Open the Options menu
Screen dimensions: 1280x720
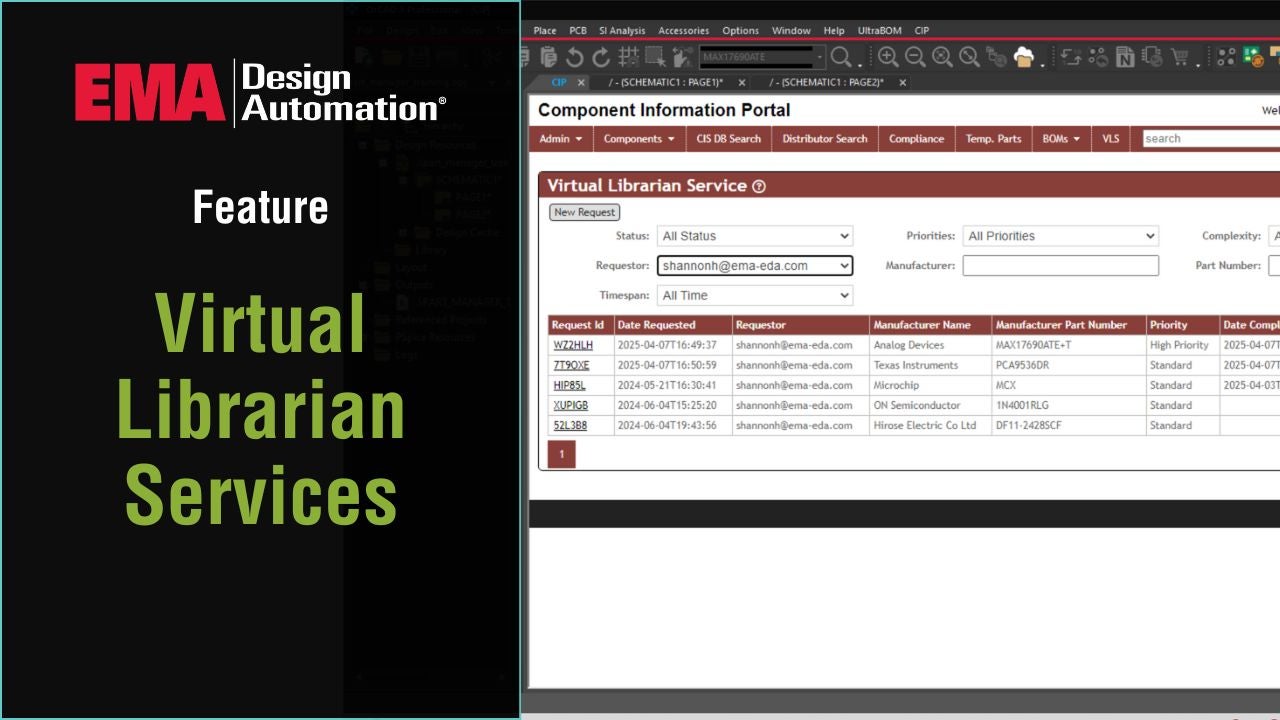[x=740, y=31]
